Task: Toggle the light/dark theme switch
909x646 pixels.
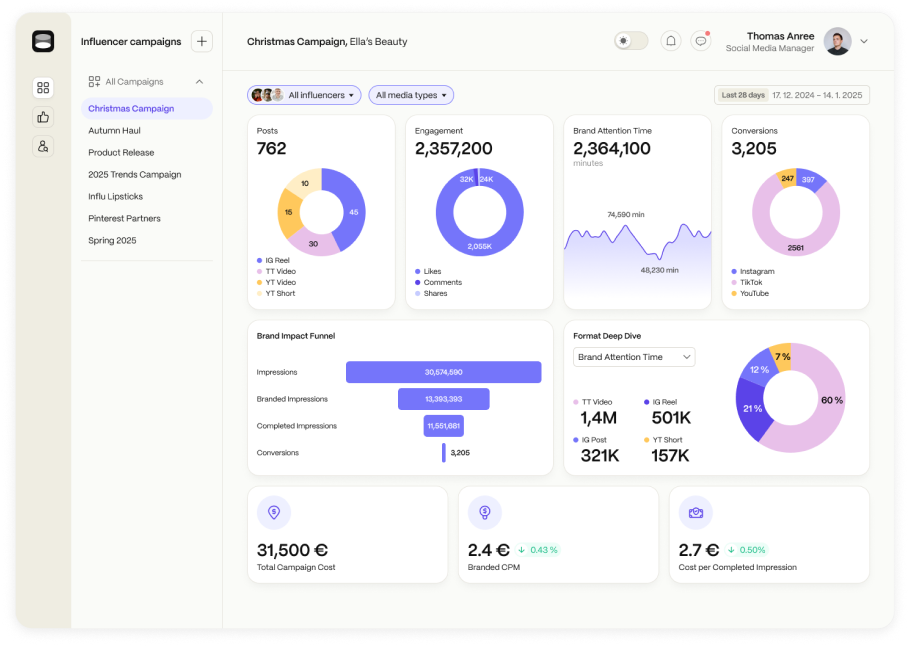Action: point(631,41)
